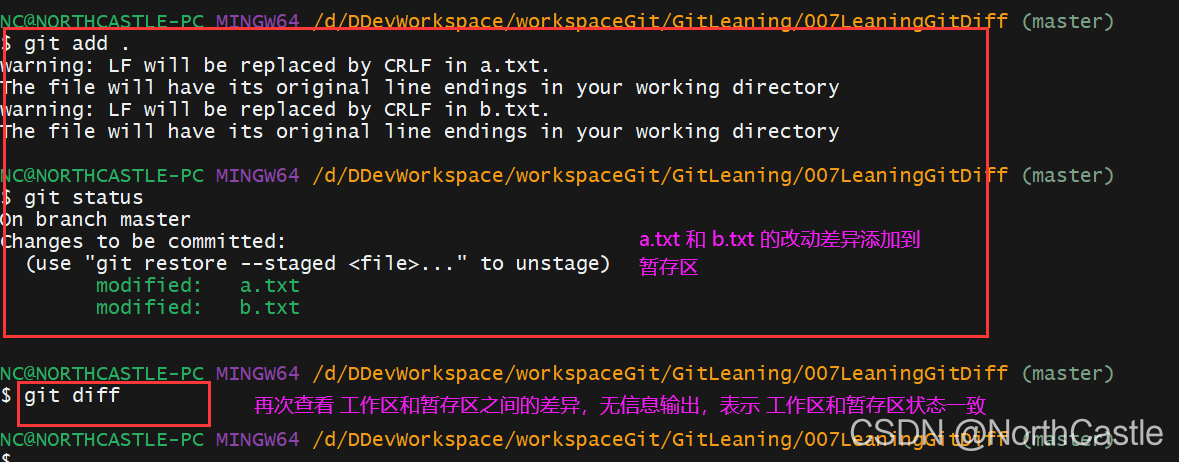
Task: Click the empty prompt on the last line
Action: tap(6, 457)
